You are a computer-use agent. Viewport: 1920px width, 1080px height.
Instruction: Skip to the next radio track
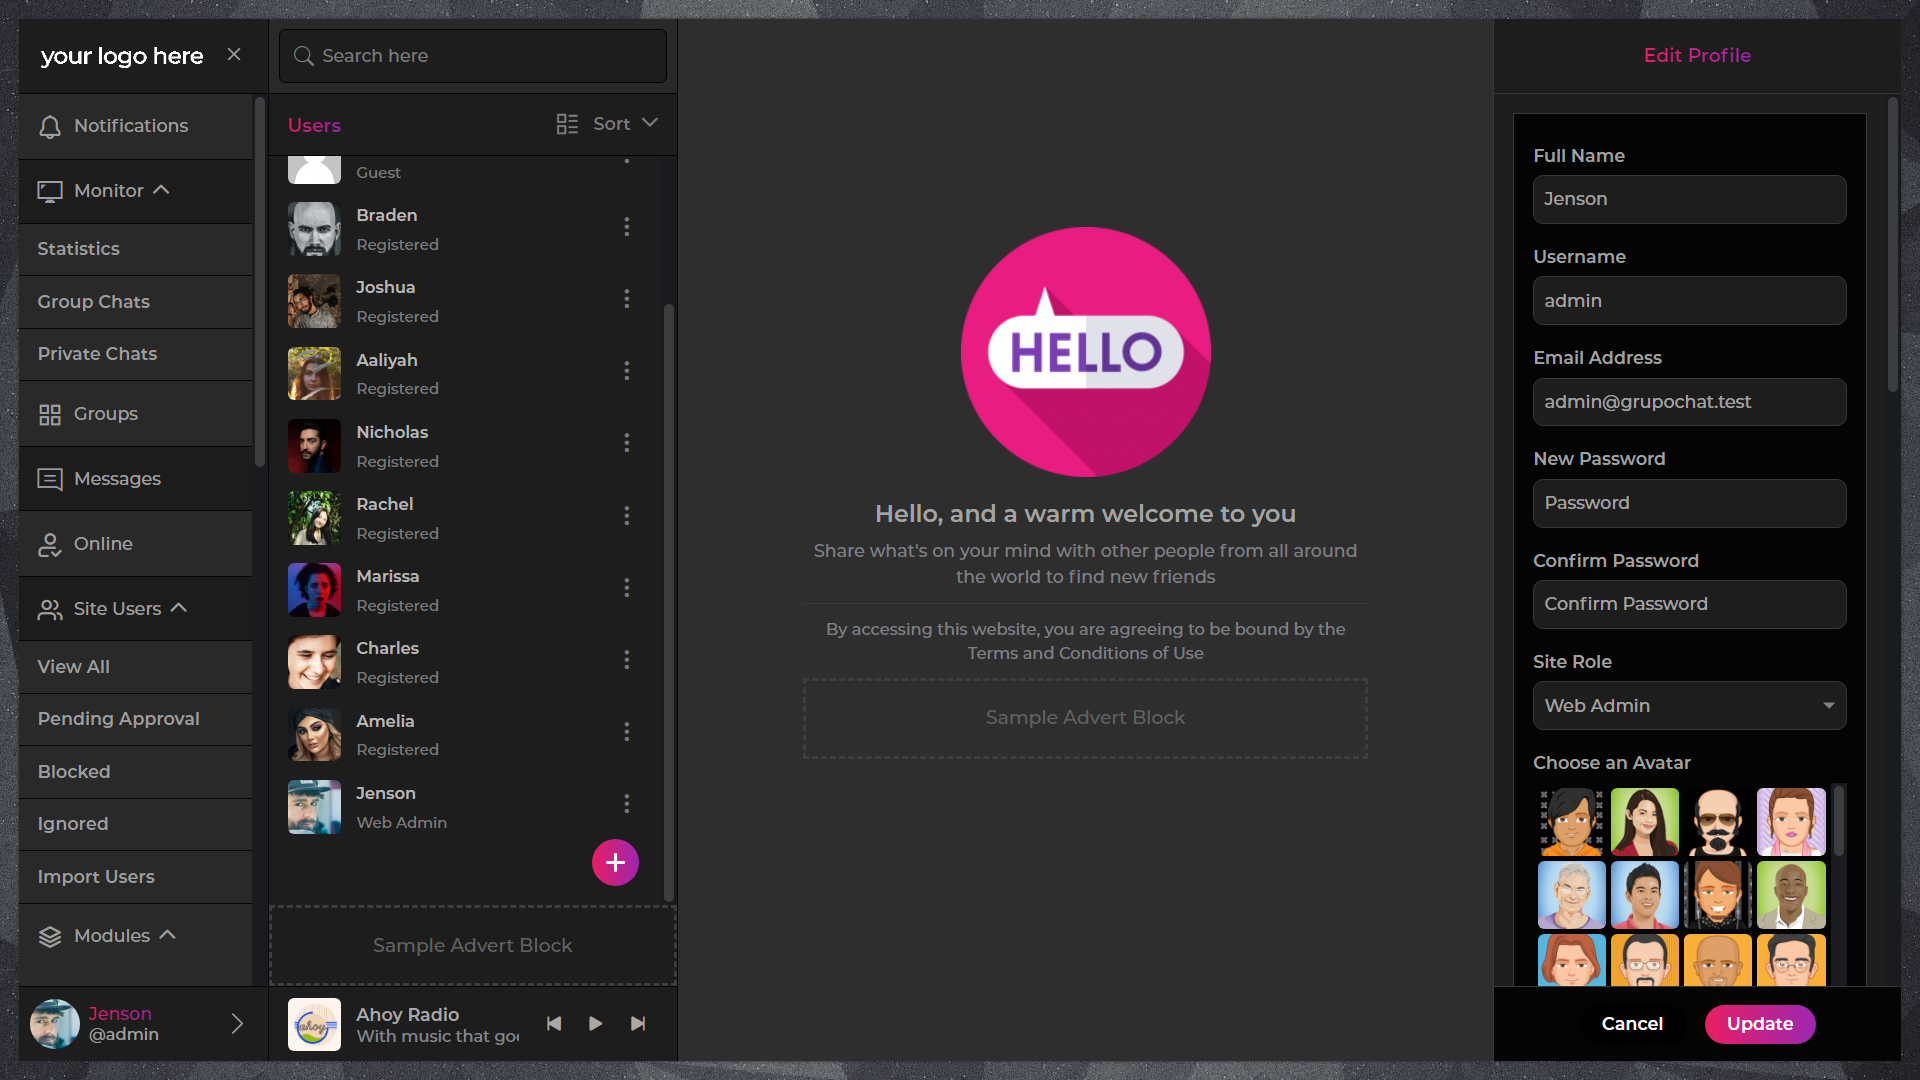(x=638, y=1024)
